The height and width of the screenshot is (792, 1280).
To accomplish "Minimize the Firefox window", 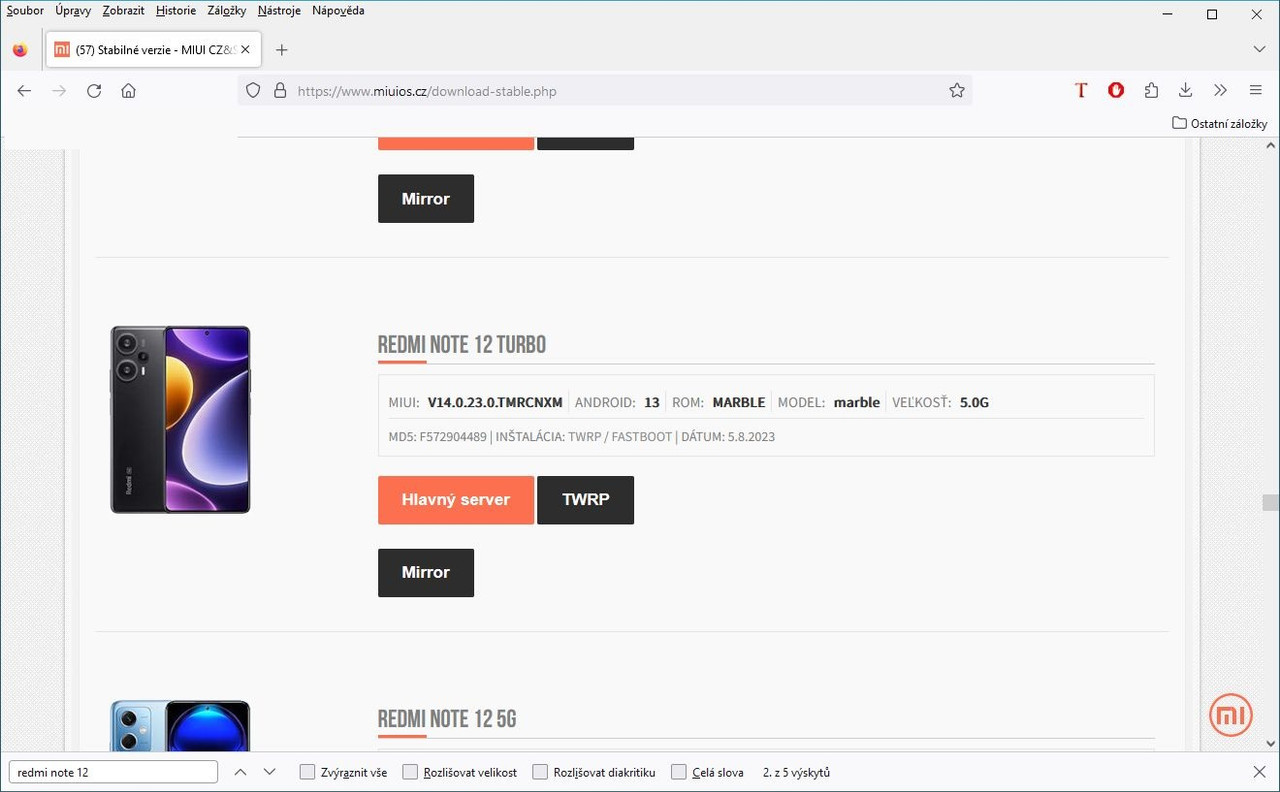I will (1167, 14).
